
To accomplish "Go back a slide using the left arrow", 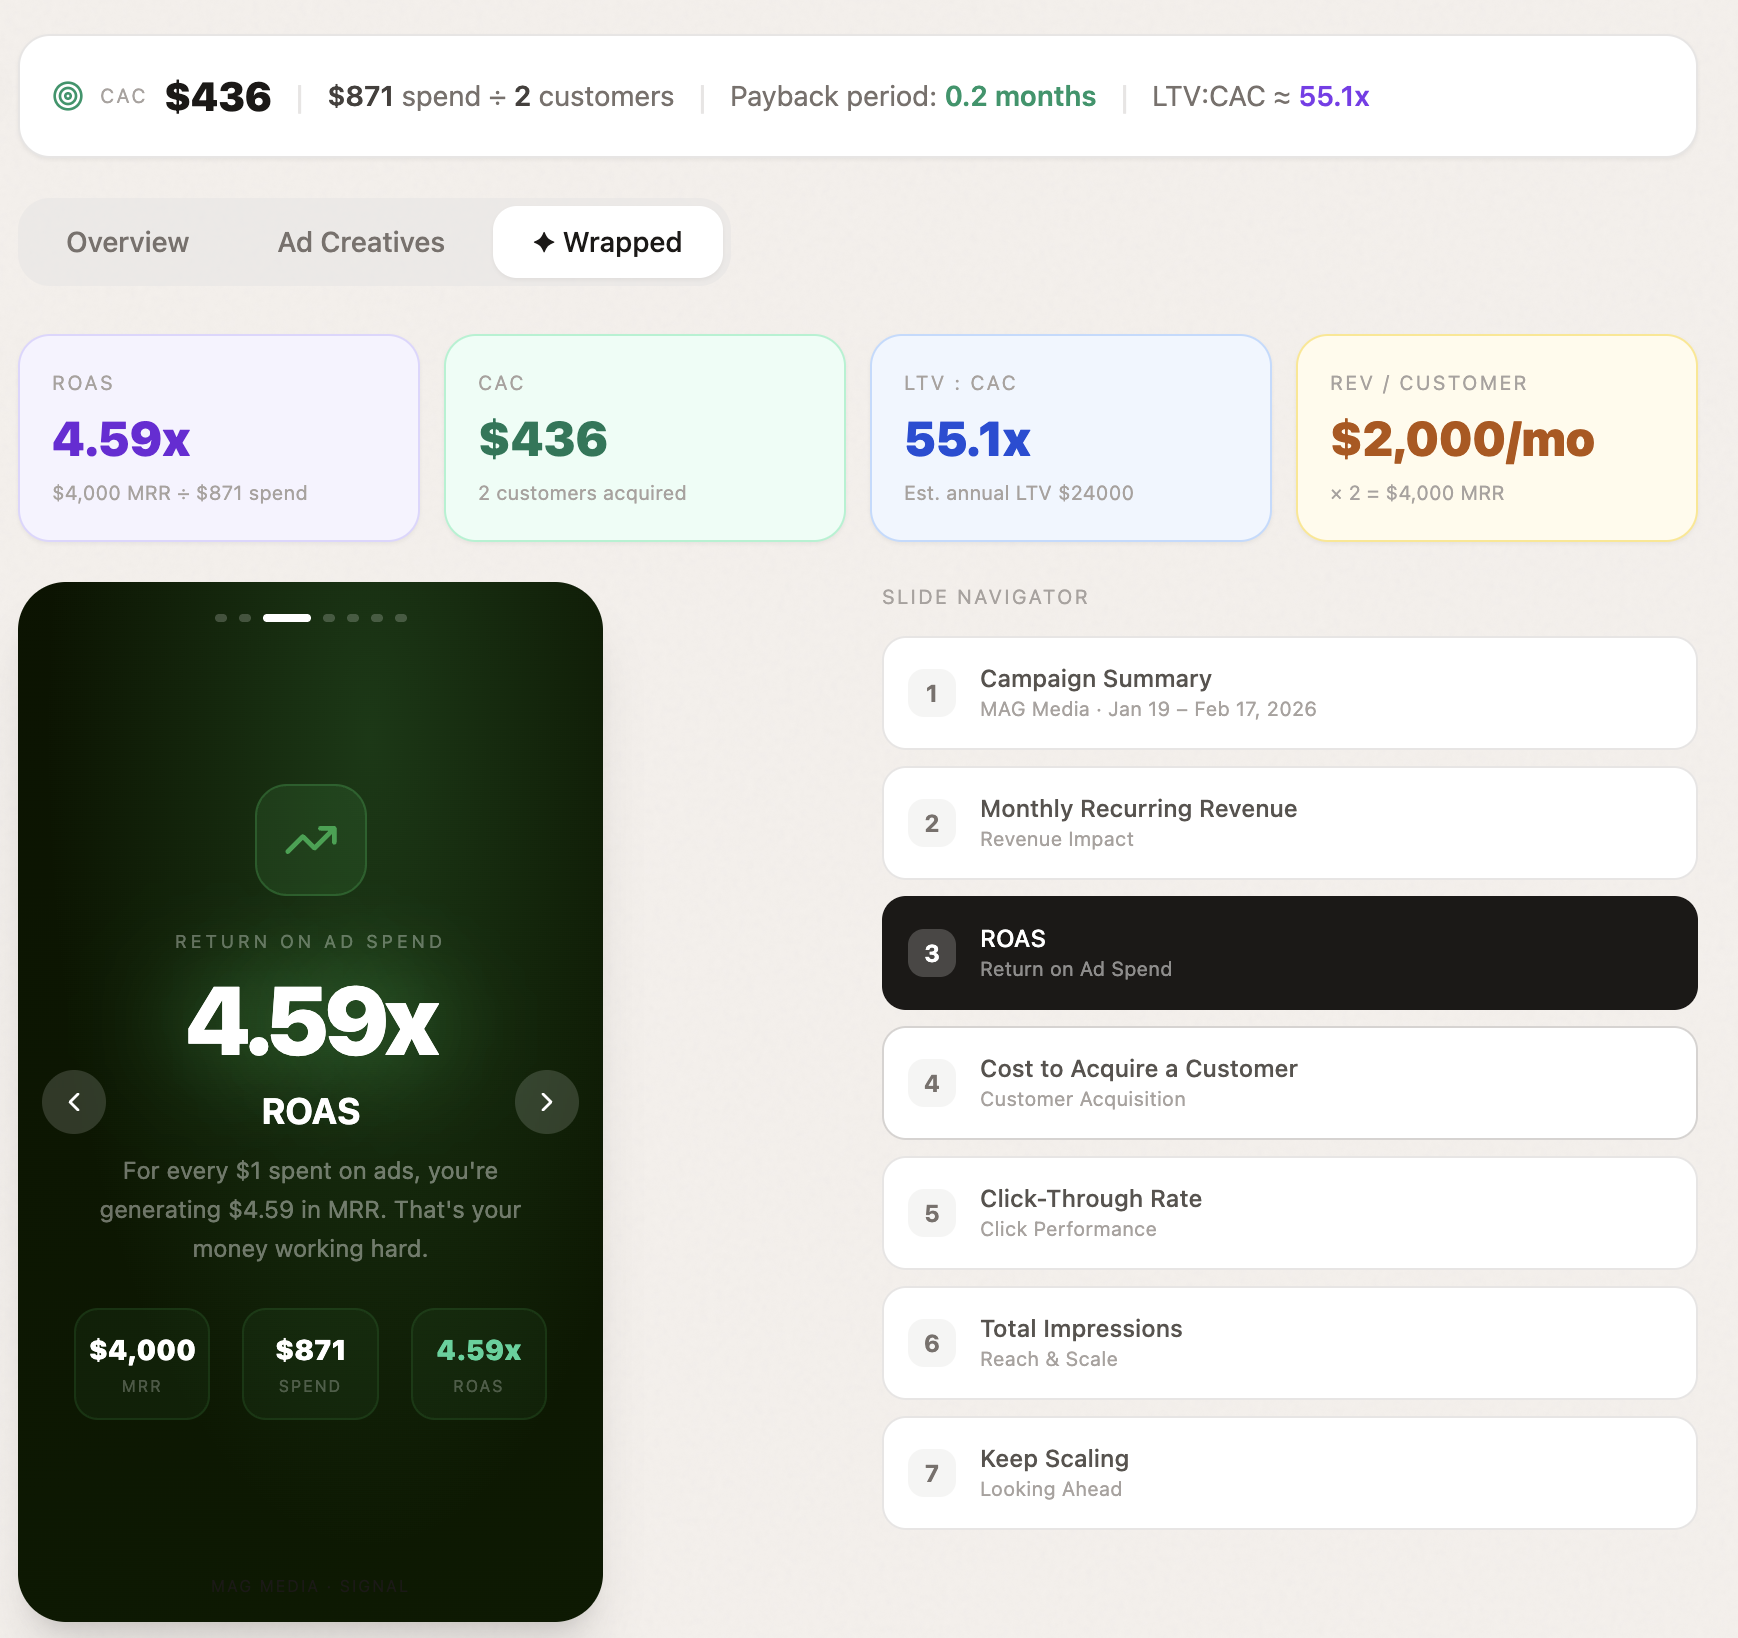I will [x=74, y=1101].
